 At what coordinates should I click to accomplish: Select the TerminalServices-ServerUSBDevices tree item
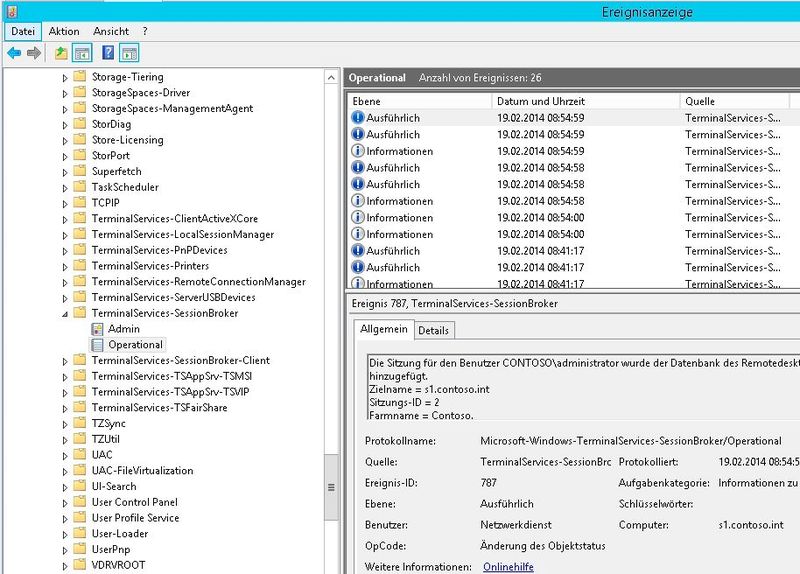pos(173,297)
